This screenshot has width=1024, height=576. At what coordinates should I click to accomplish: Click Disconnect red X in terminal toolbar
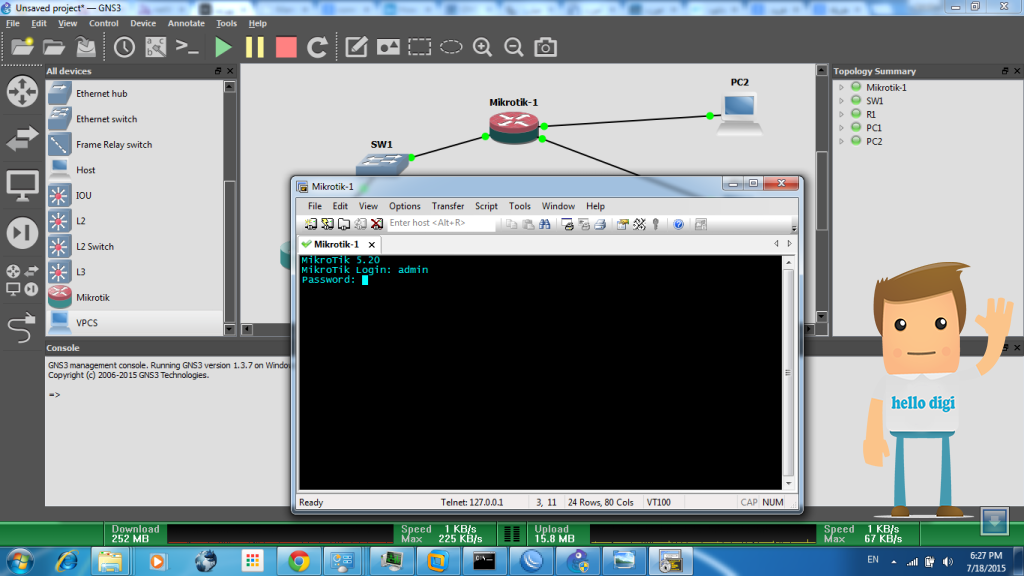pyautogui.click(x=377, y=224)
